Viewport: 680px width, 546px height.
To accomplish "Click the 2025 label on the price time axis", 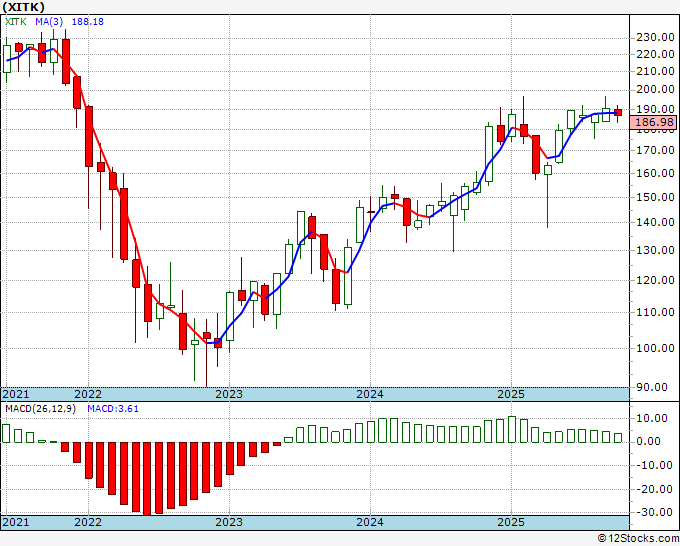I will pyautogui.click(x=511, y=394).
